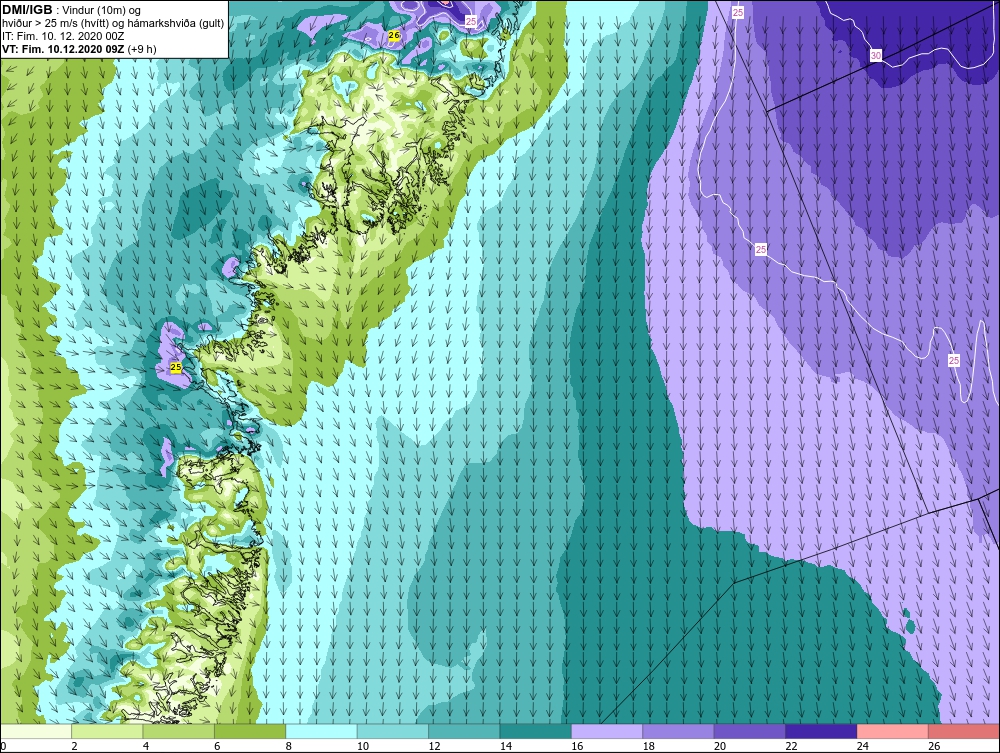Viewport: 1000px width, 753px height.
Task: Click the red legend swatch above 26 m/s
Action: click(964, 731)
